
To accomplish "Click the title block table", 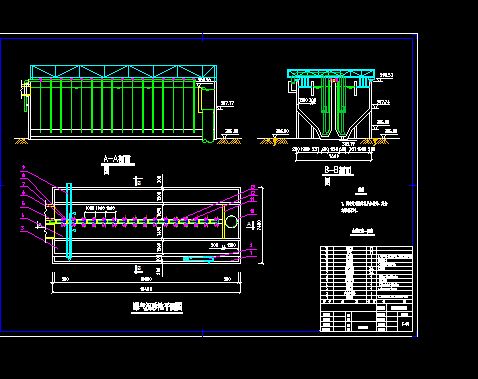I will [x=366, y=289].
